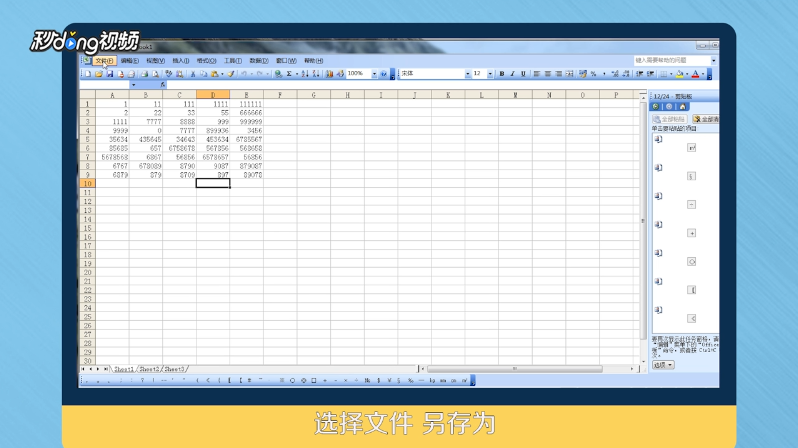Click the red Font Color swatch
798x448 pixels.
pos(695,74)
